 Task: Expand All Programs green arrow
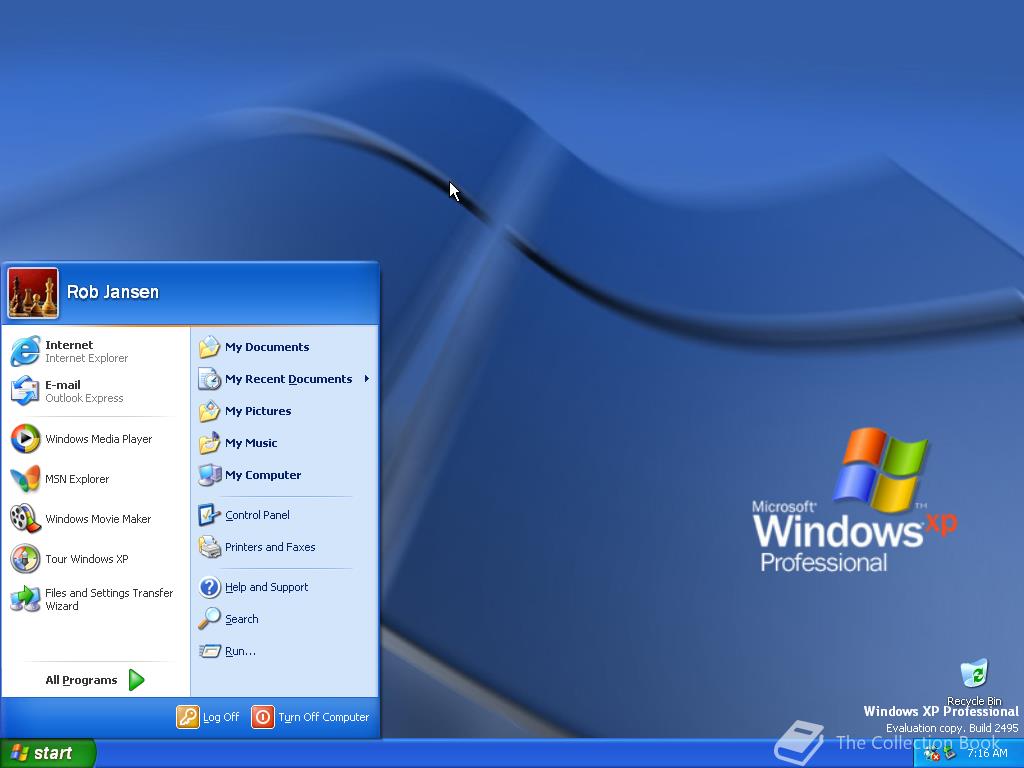click(x=136, y=680)
